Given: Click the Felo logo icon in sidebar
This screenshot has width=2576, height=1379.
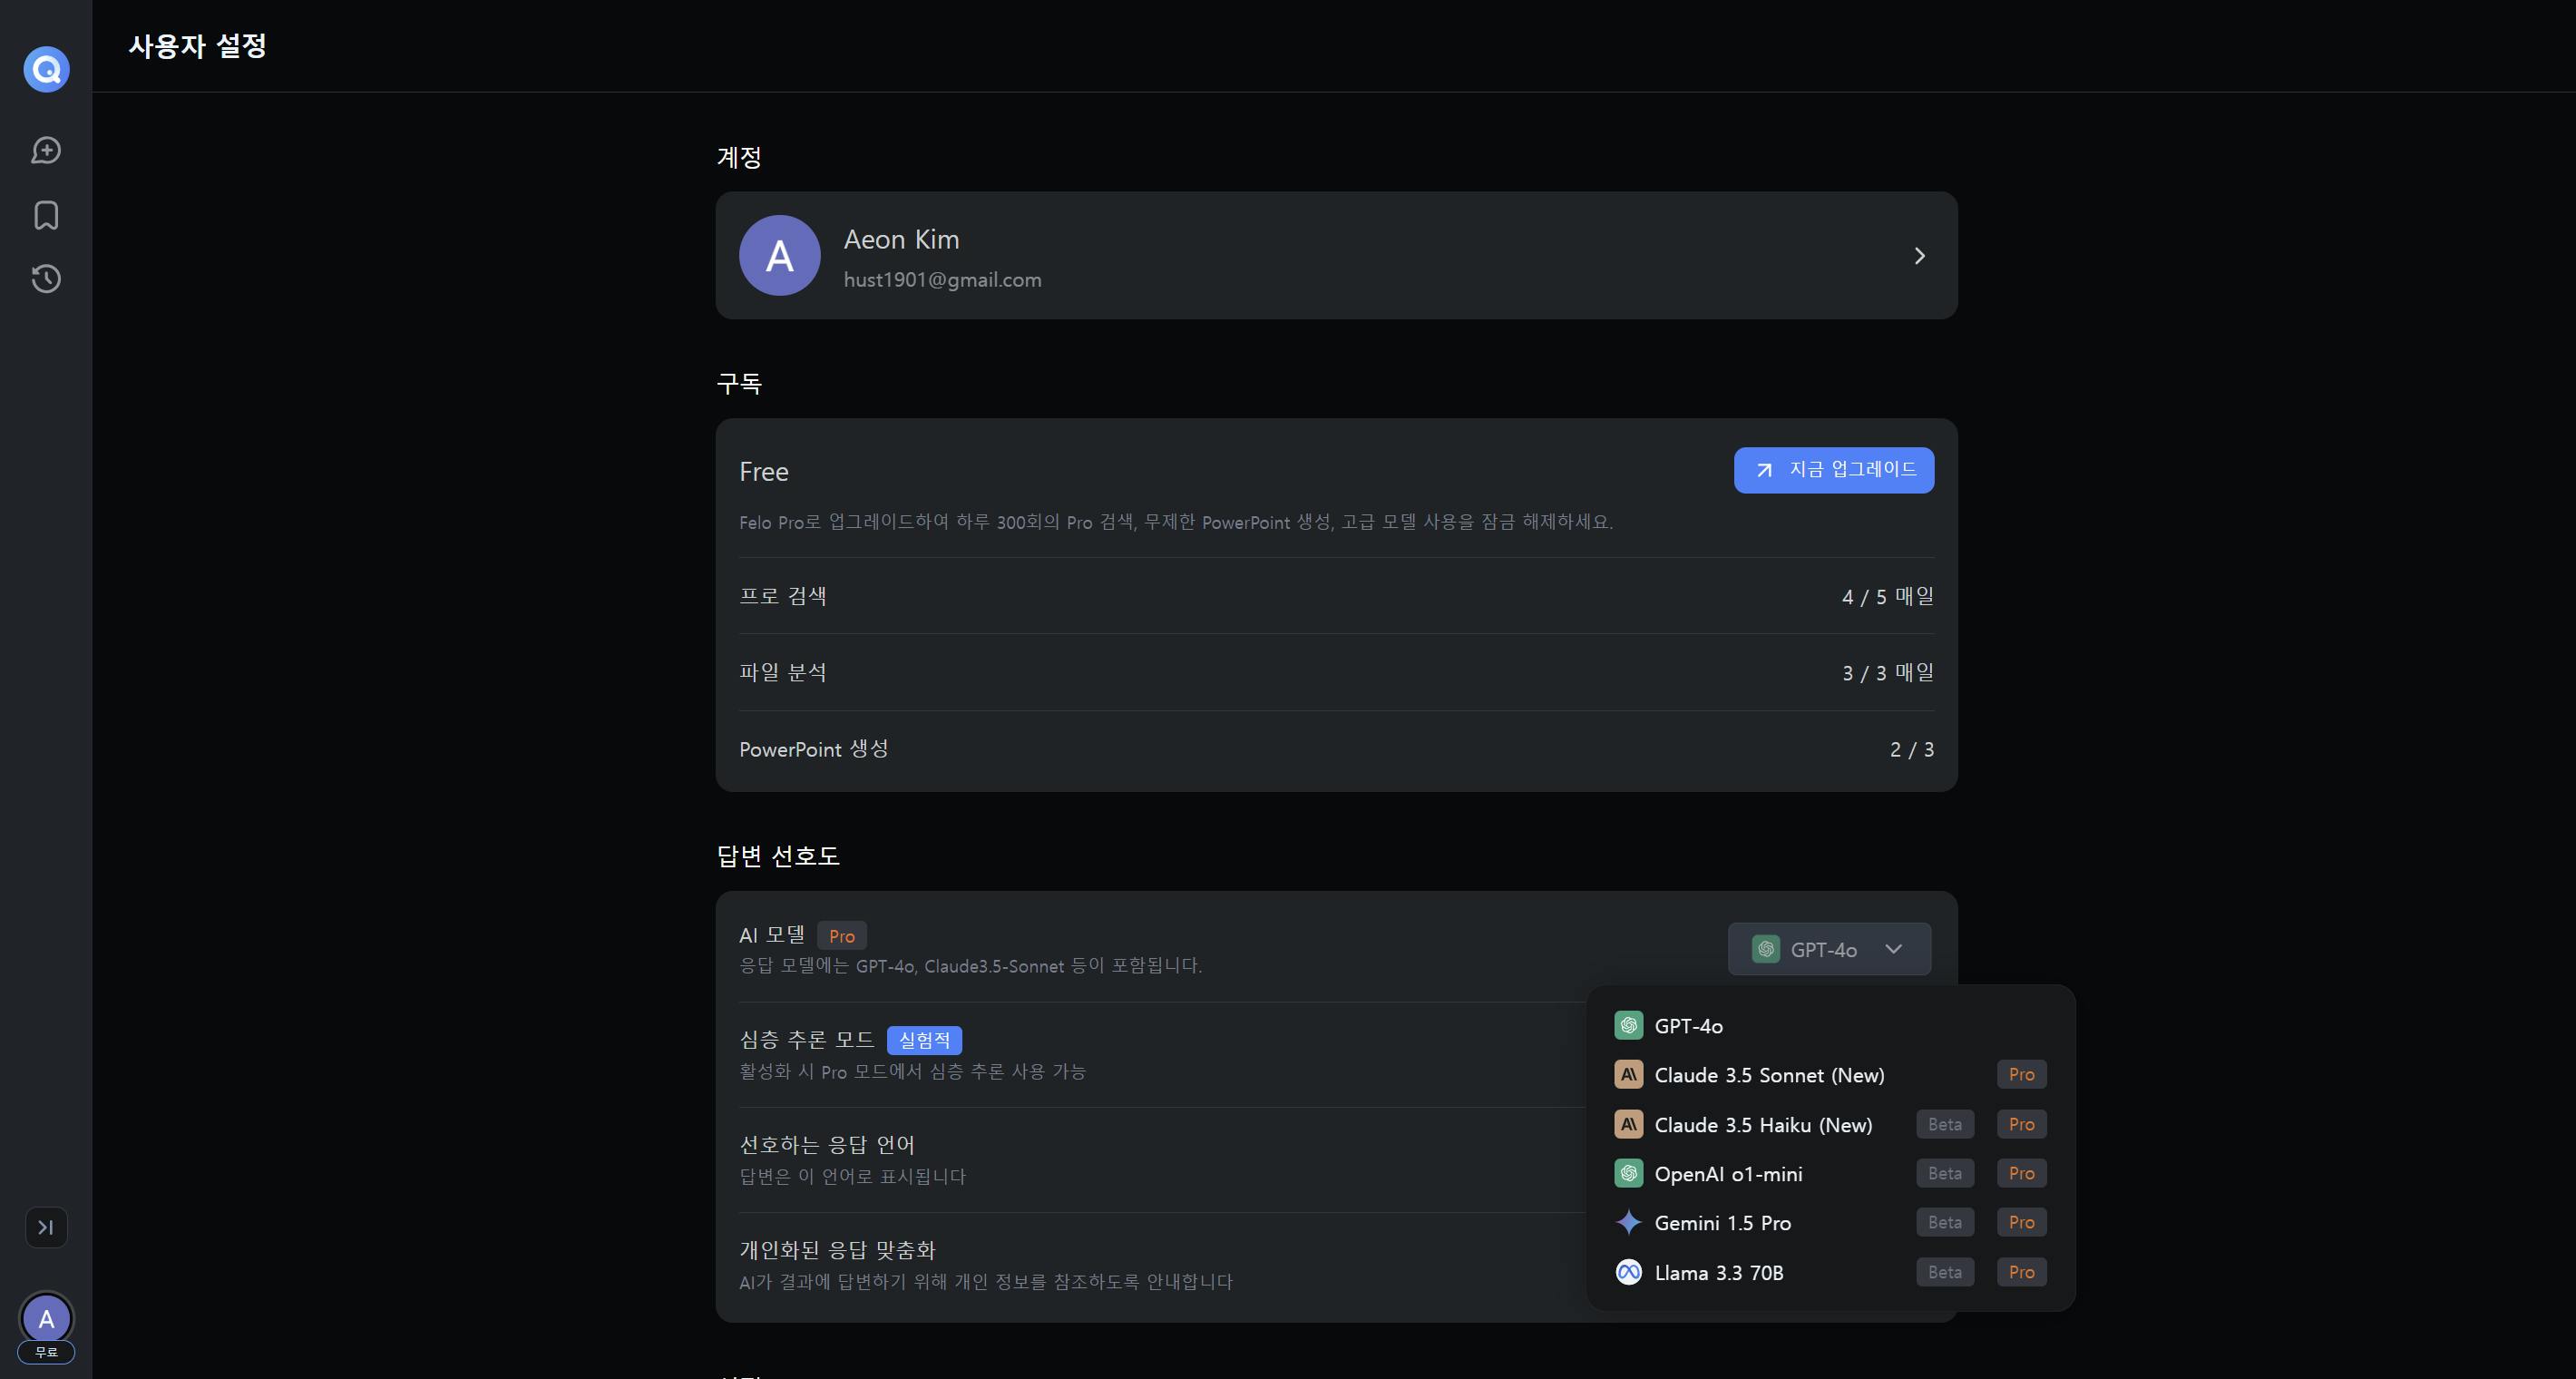Looking at the screenshot, I should pos(46,69).
